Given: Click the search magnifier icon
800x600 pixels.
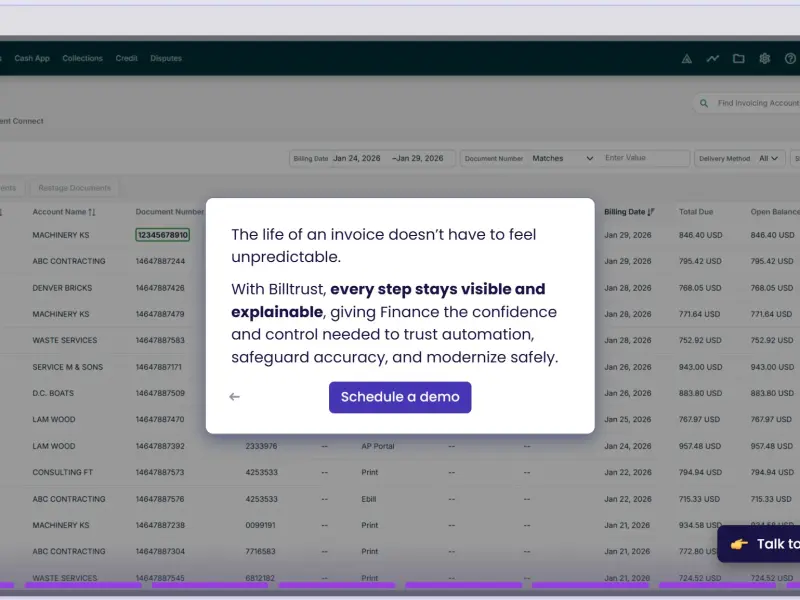Looking at the screenshot, I should [x=704, y=103].
